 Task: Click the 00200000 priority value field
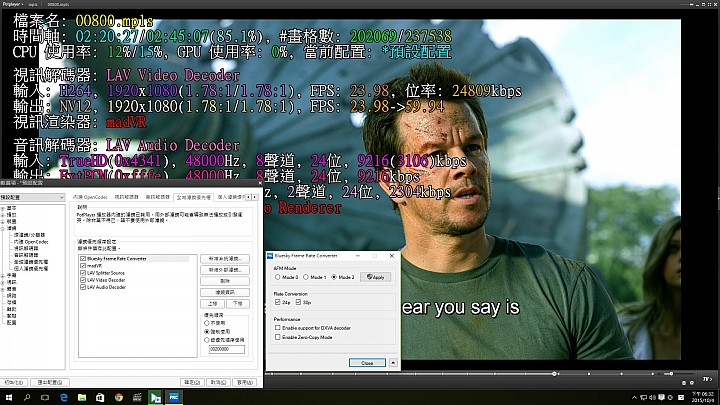click(227, 349)
